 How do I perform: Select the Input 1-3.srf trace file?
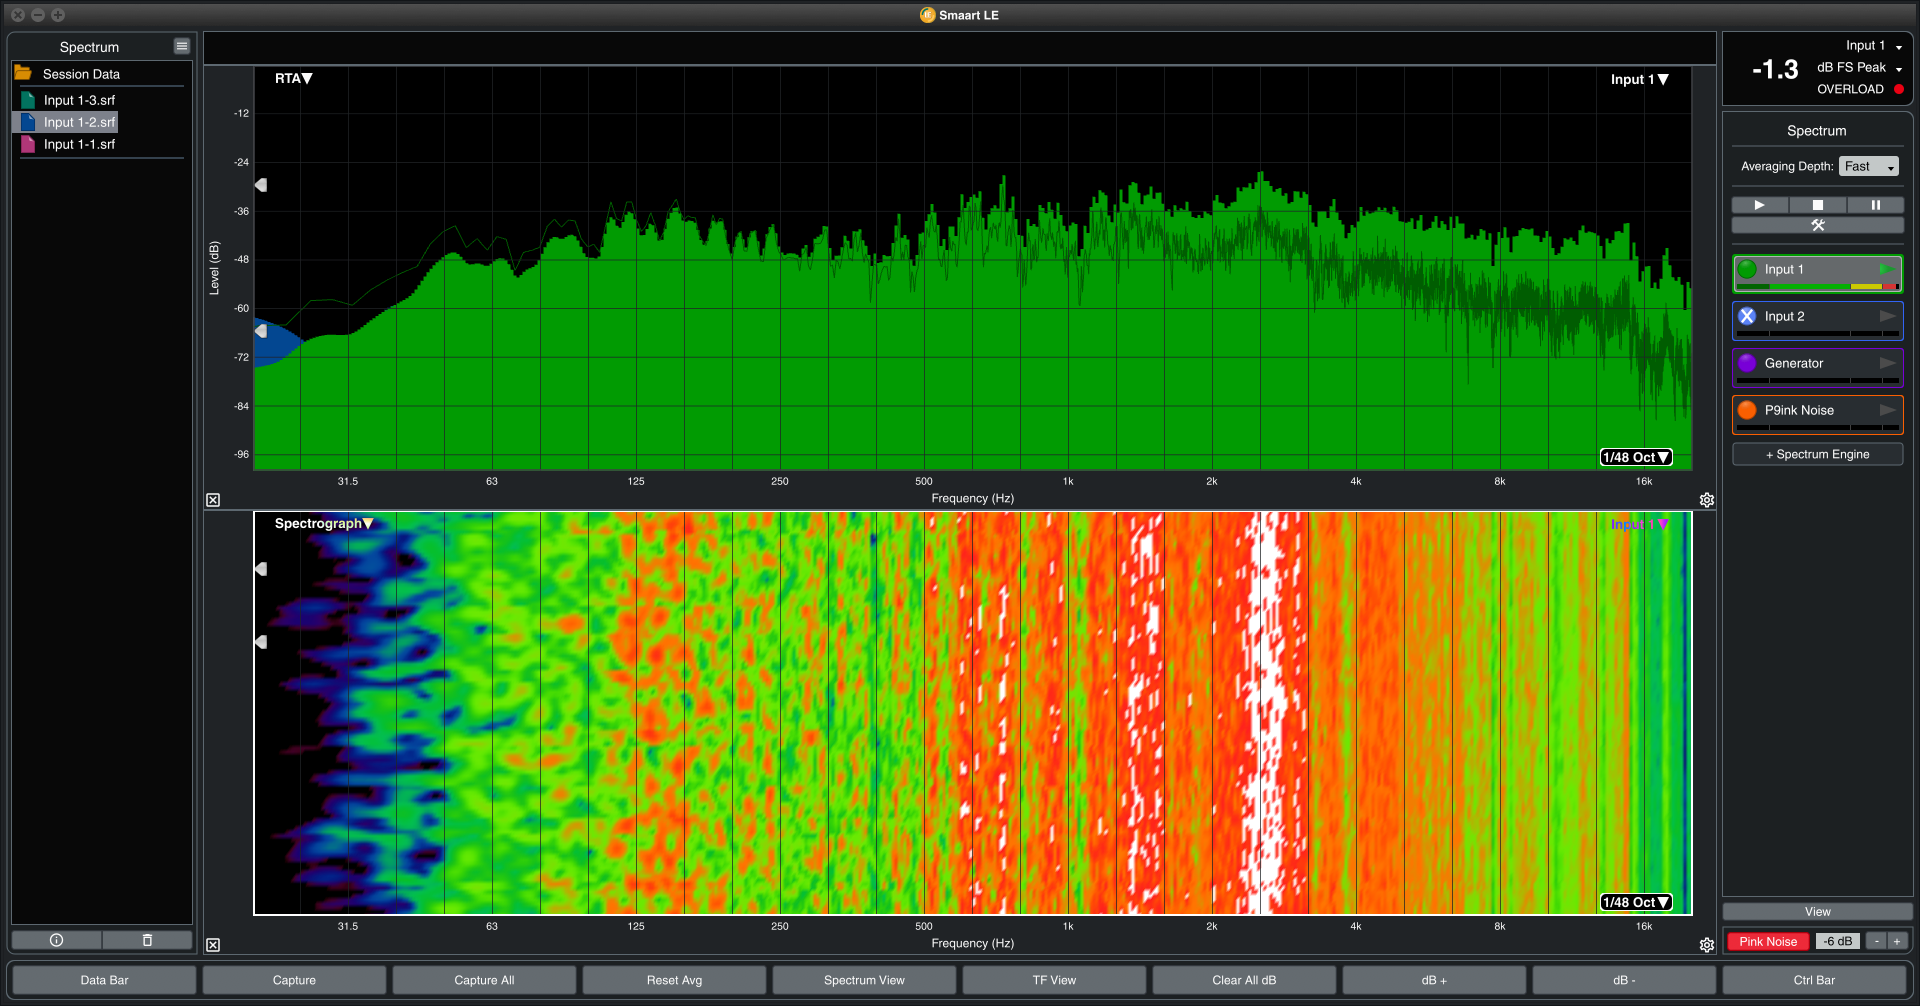[79, 100]
